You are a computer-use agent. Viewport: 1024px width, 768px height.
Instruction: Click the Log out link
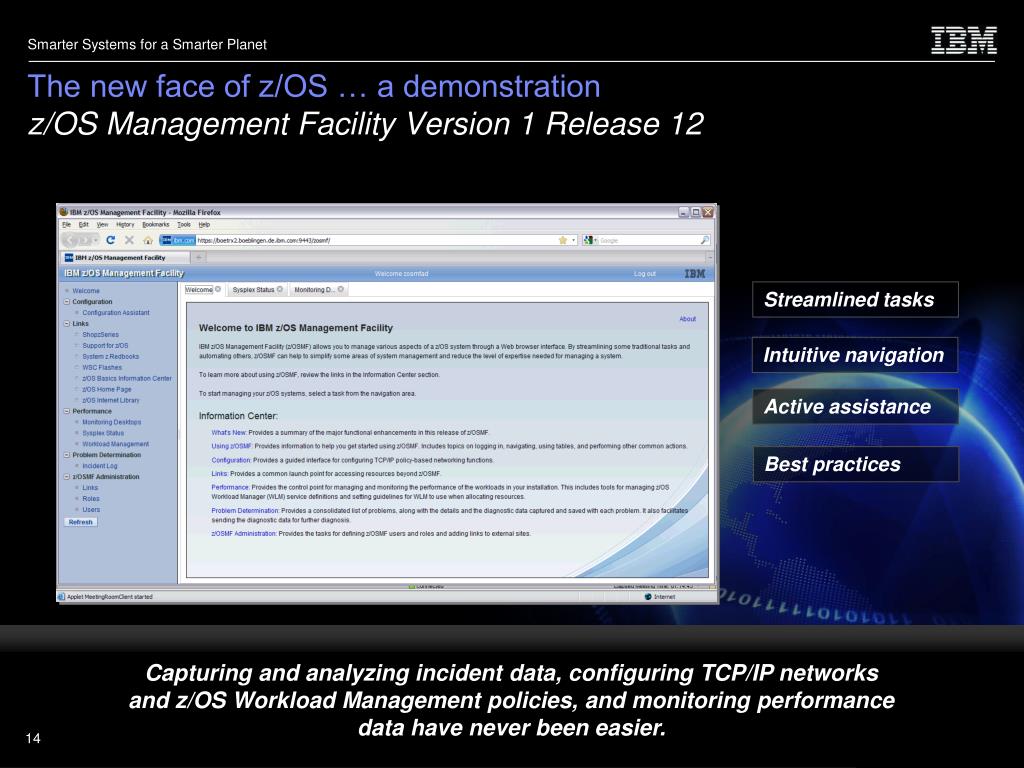(x=645, y=274)
